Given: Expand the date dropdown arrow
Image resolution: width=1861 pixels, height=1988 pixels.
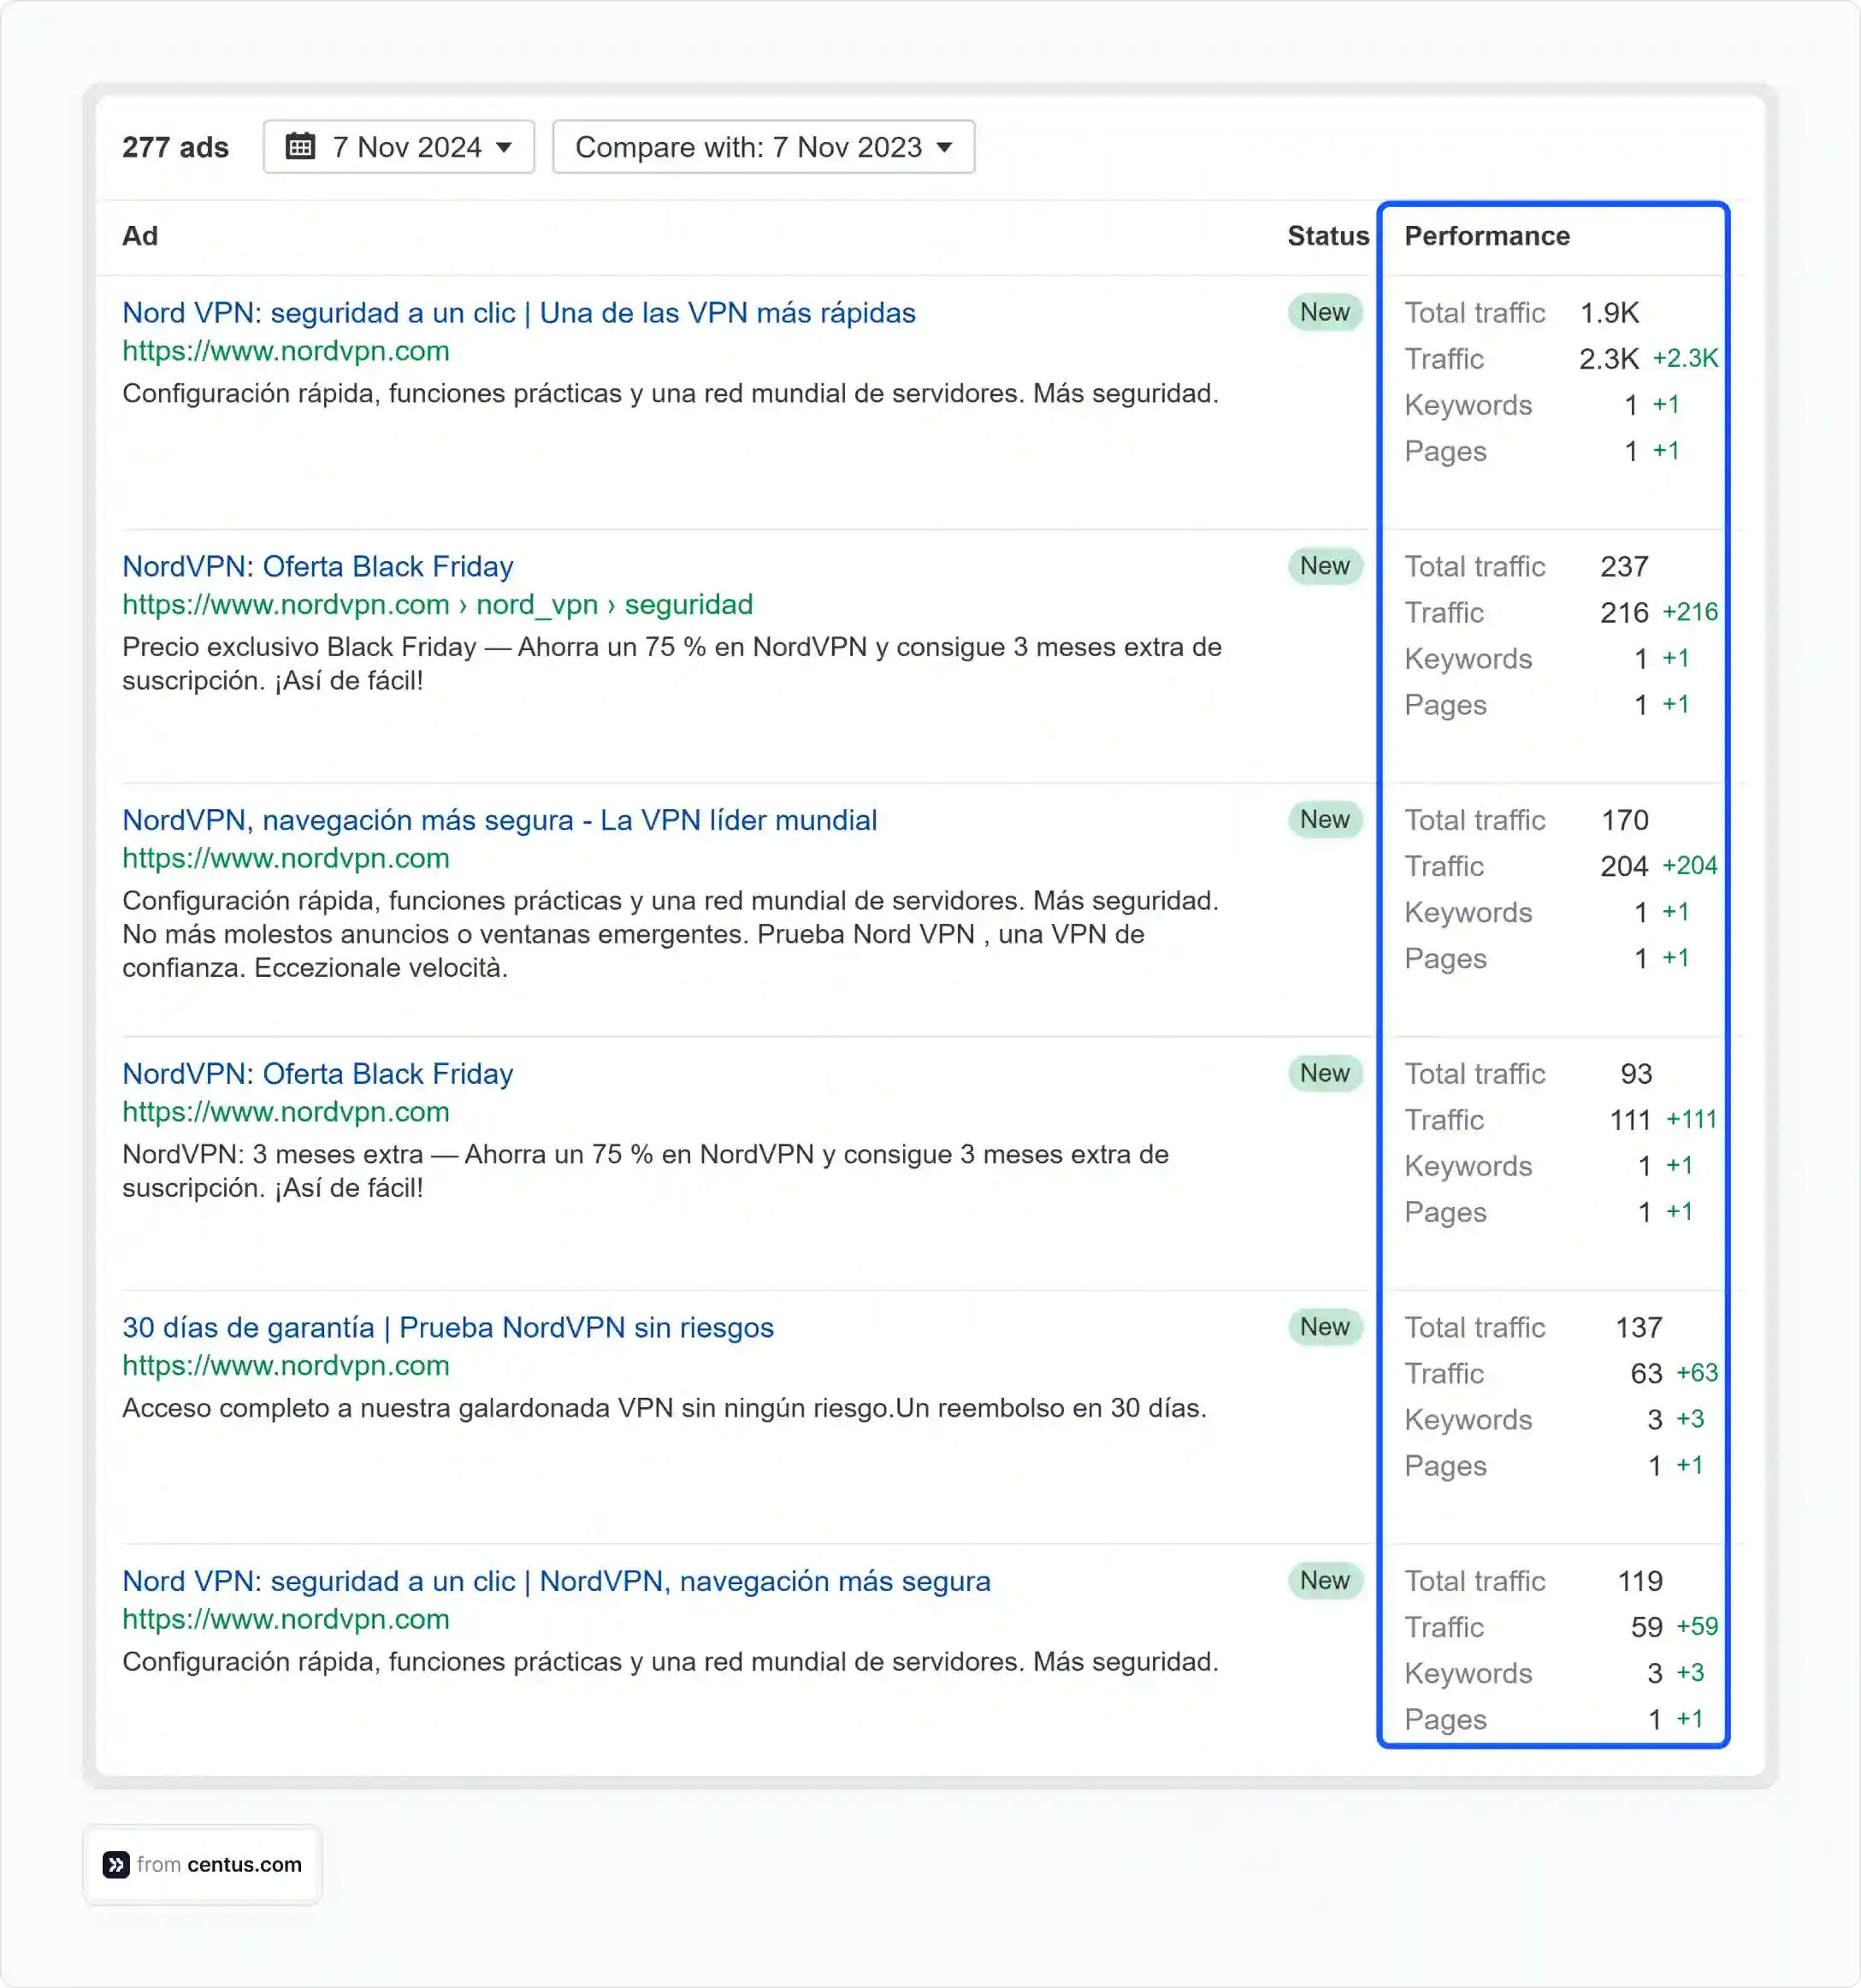Looking at the screenshot, I should (x=506, y=147).
